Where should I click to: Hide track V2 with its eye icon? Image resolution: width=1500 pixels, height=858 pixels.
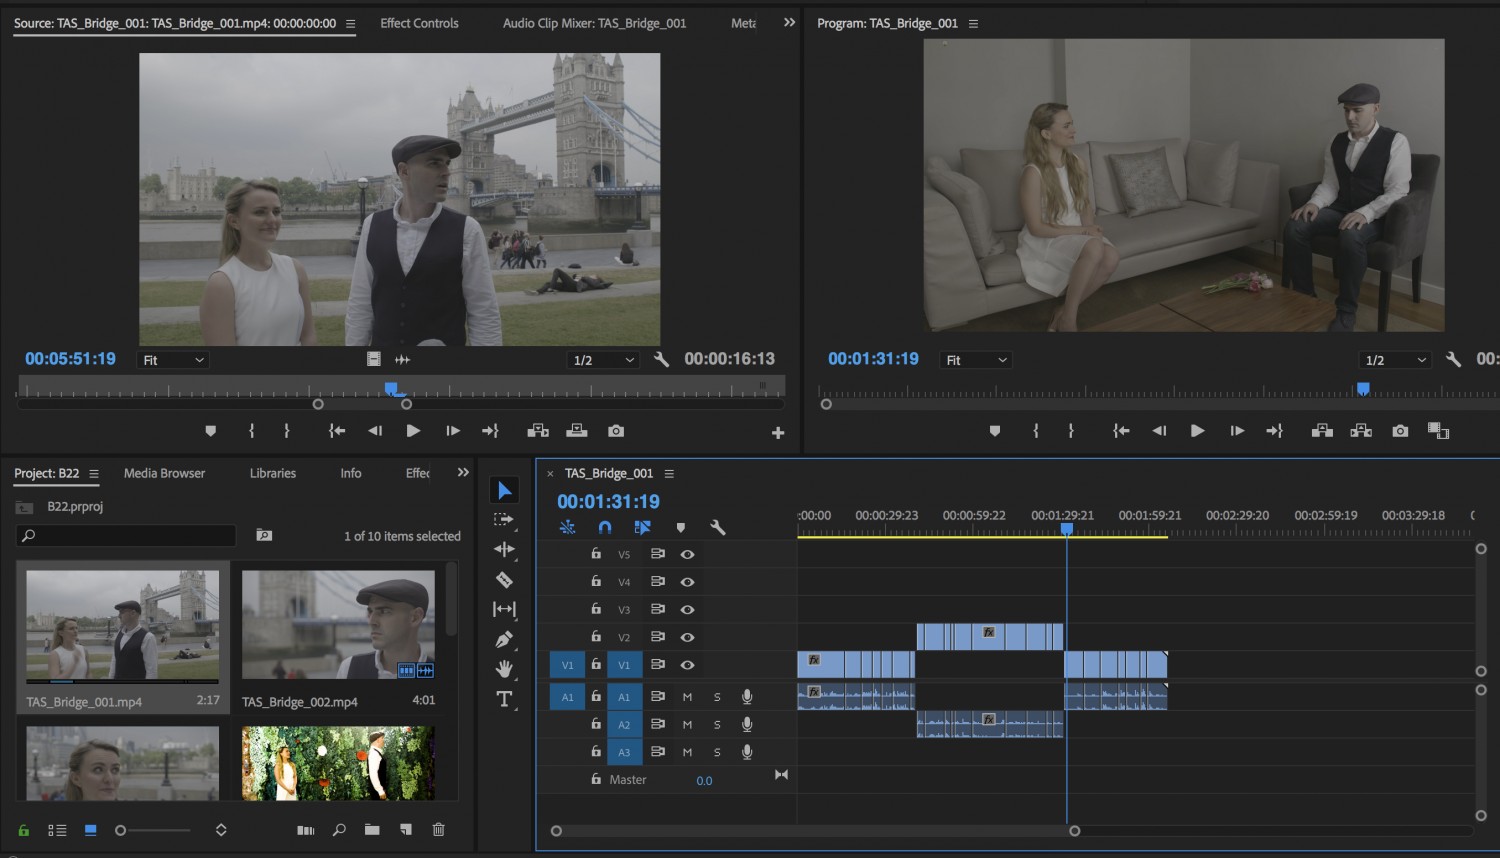[x=687, y=637]
